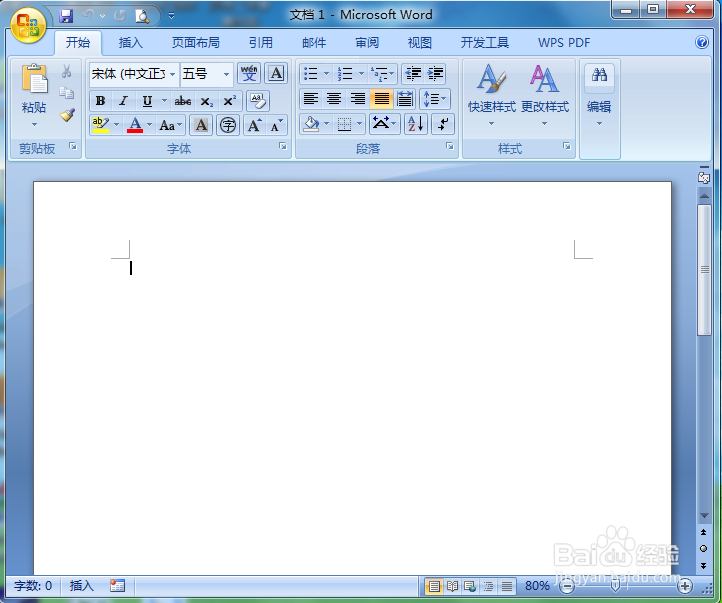Click the Redo icon in quick access toolbar
Viewport: 722px width, 603px height.
[120, 16]
